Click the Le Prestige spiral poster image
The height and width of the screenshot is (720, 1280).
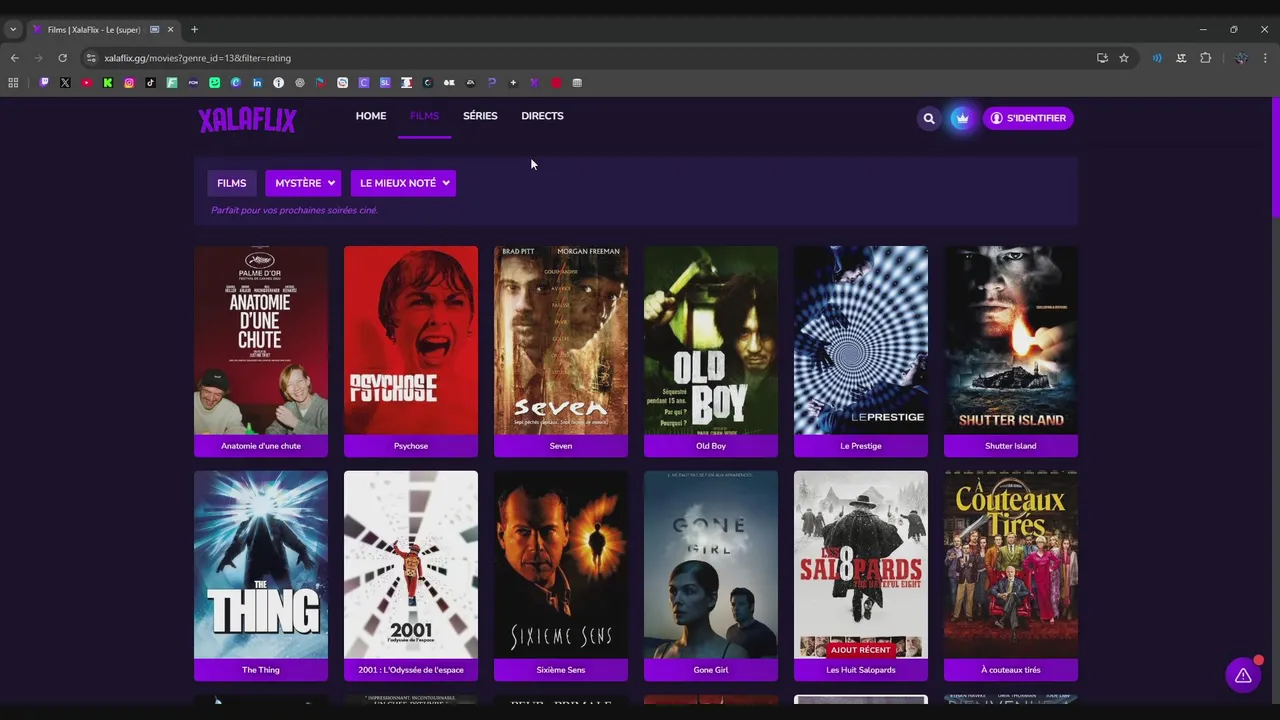(861, 340)
